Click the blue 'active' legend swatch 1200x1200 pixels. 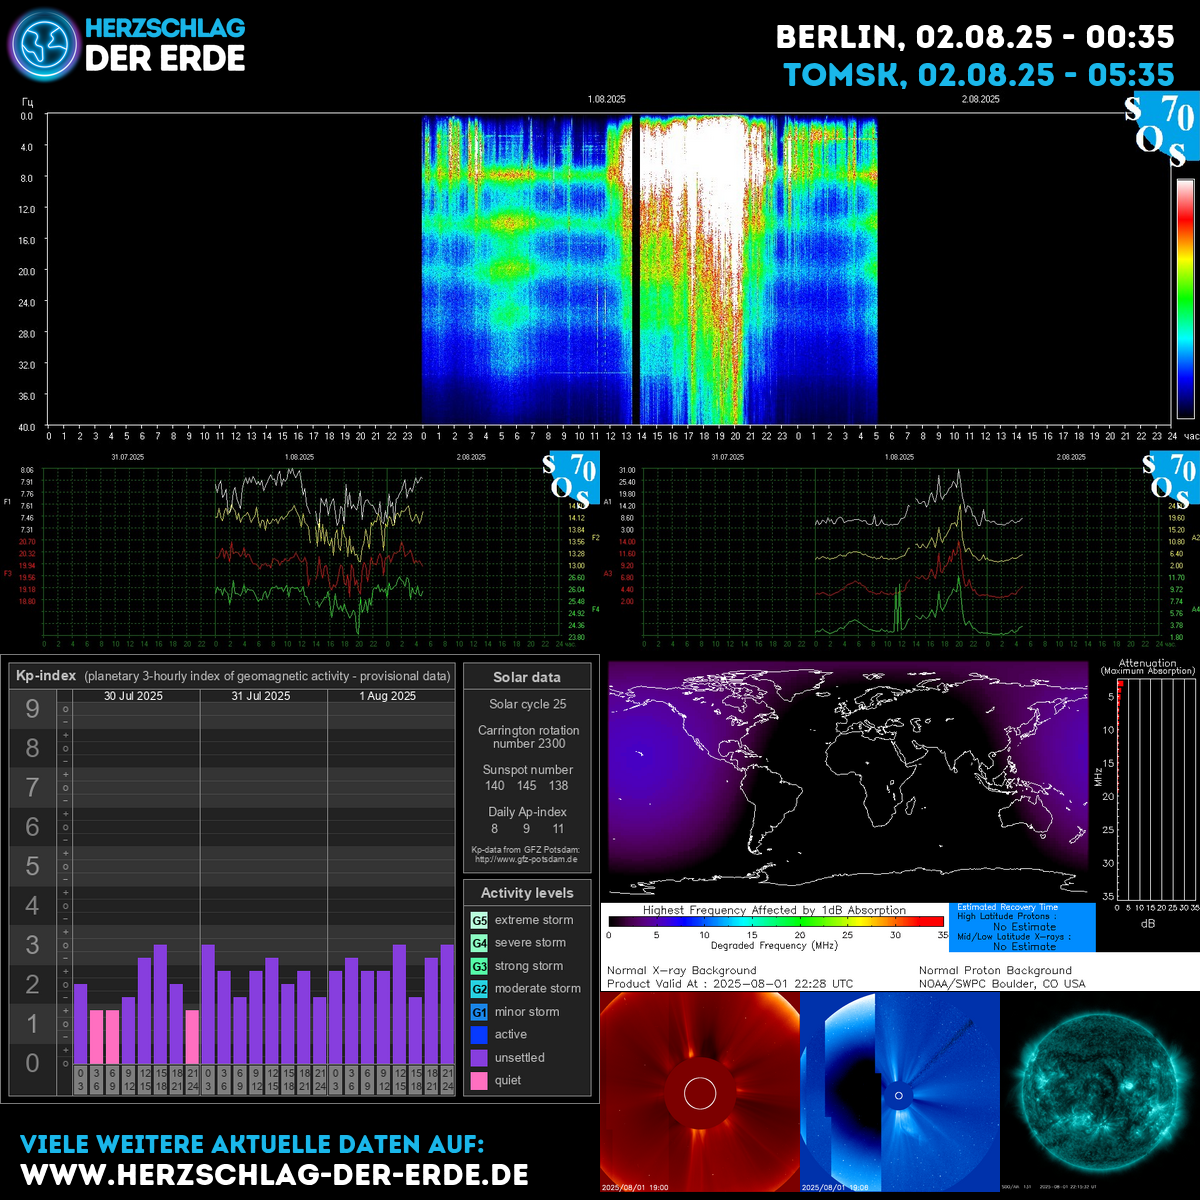[479, 1035]
